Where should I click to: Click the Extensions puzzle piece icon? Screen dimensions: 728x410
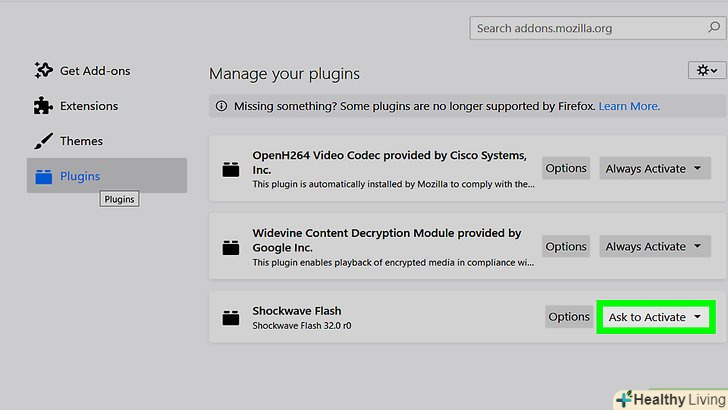point(43,105)
